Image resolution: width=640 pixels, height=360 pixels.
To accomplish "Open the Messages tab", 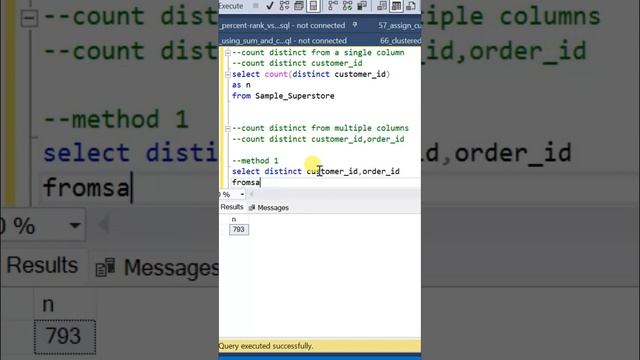I will pos(269,208).
